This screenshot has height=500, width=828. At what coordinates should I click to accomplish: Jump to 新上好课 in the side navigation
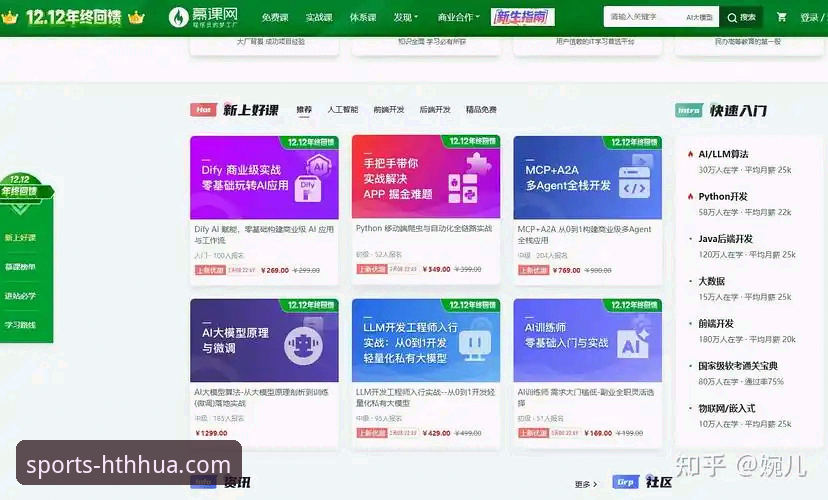(x=20, y=238)
